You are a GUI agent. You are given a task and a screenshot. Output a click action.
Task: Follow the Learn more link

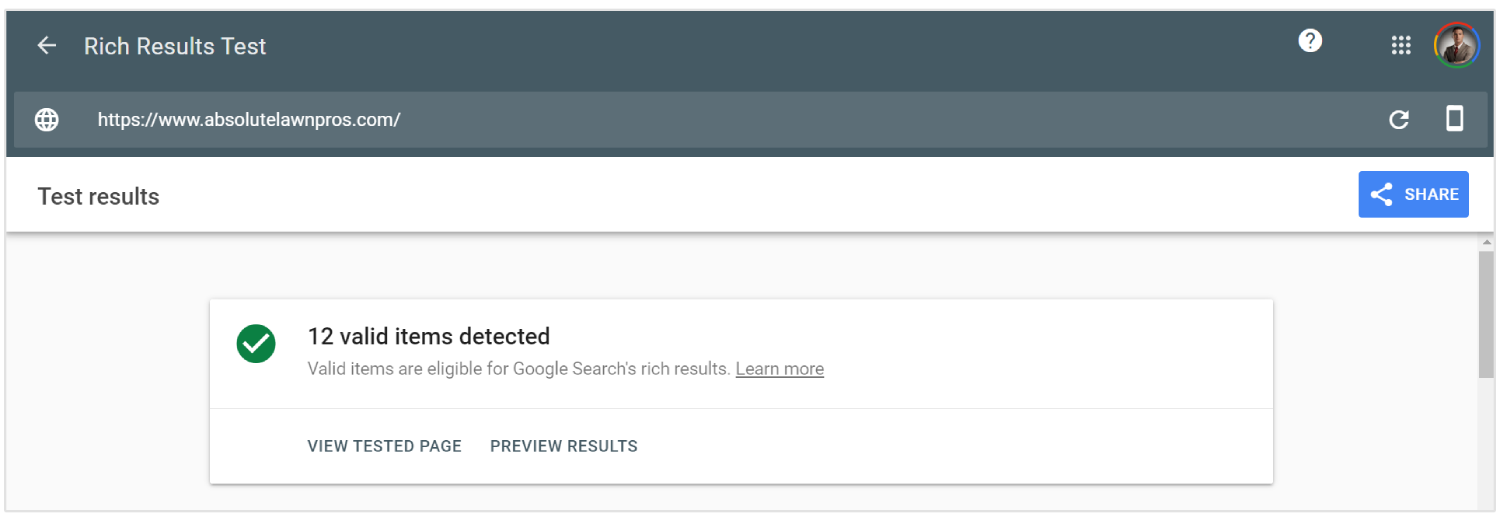point(779,369)
